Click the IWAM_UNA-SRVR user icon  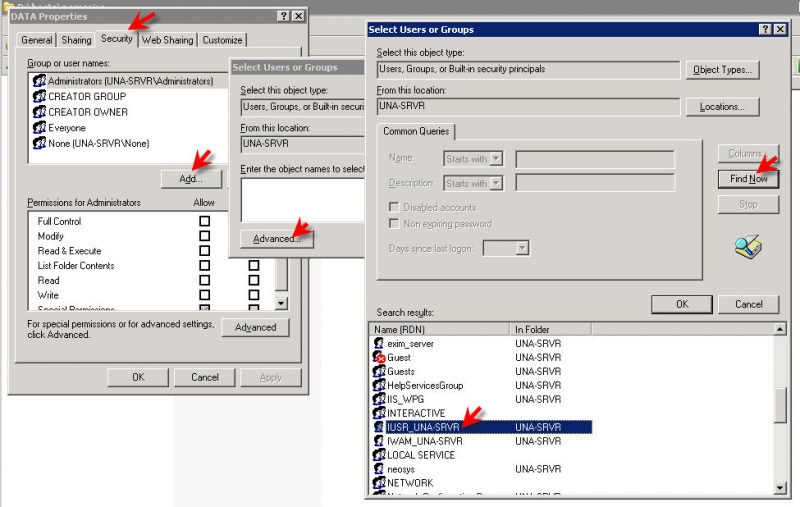(379, 441)
